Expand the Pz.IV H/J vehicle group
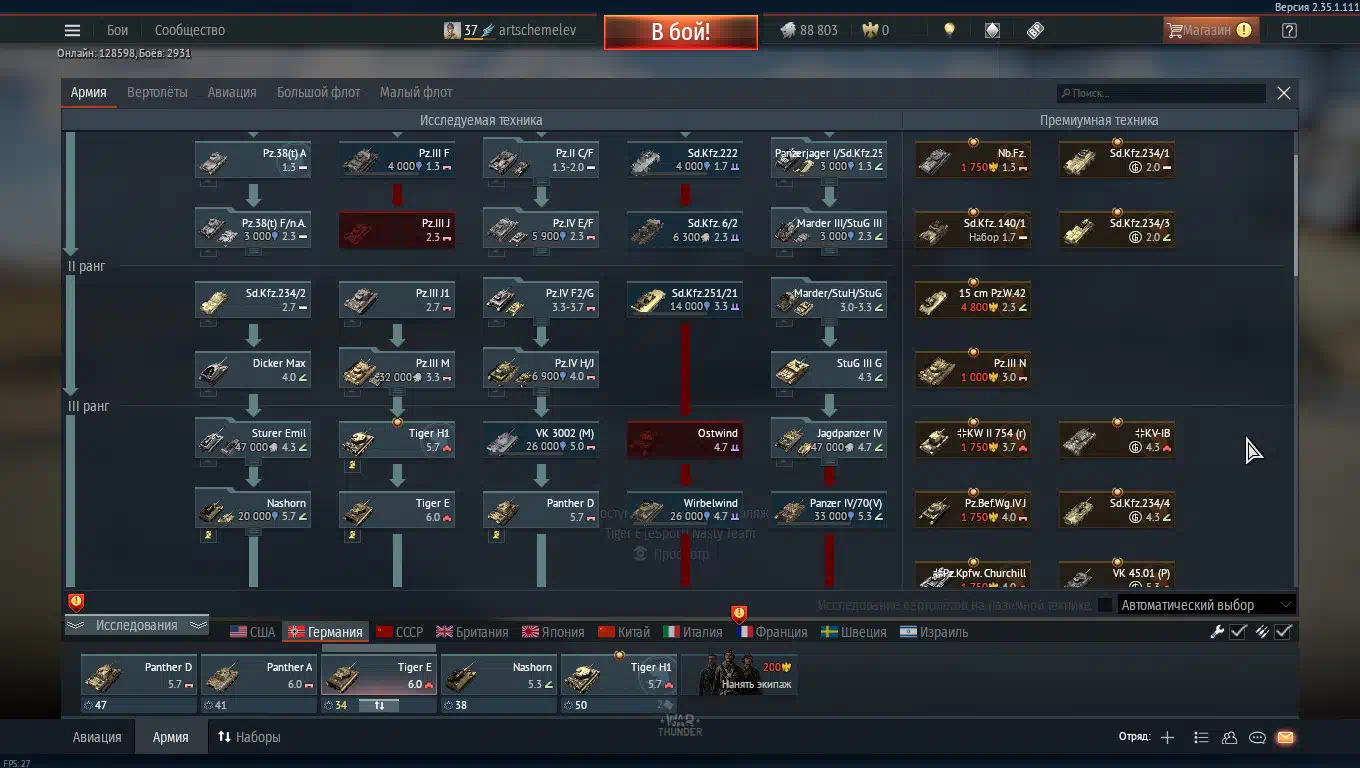 [541, 370]
